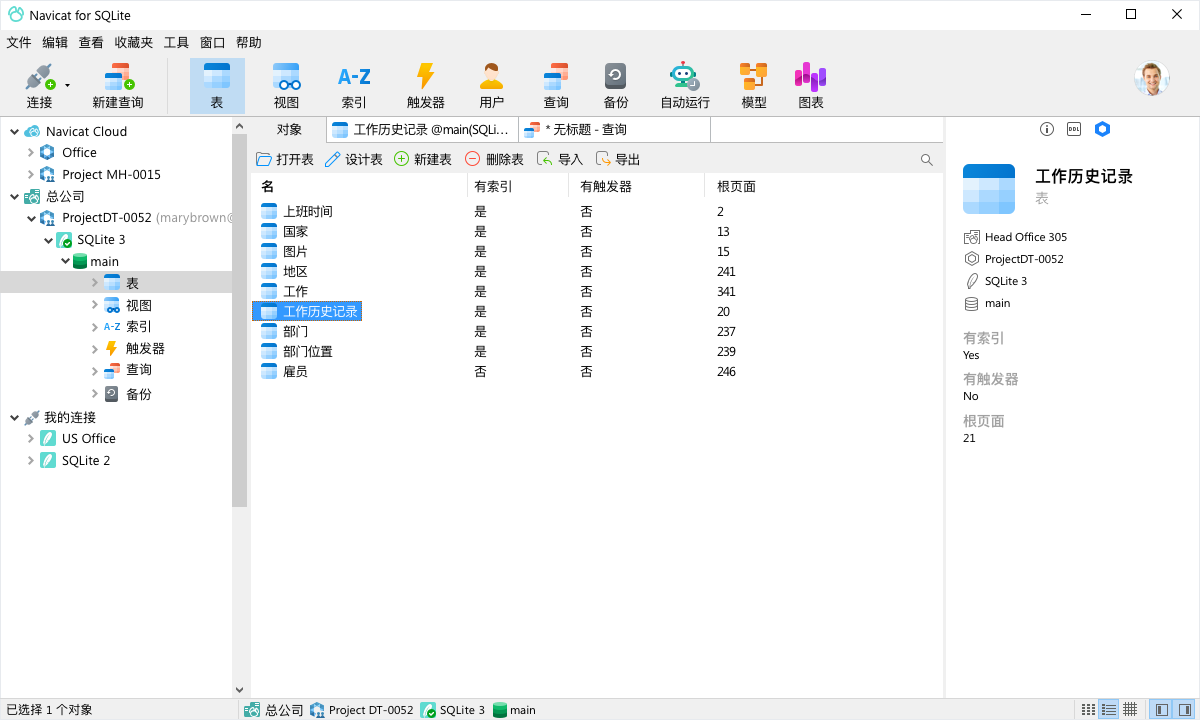The image size is (1200, 720).
Task: Open the 备份 backup toolbar icon
Action: [616, 86]
